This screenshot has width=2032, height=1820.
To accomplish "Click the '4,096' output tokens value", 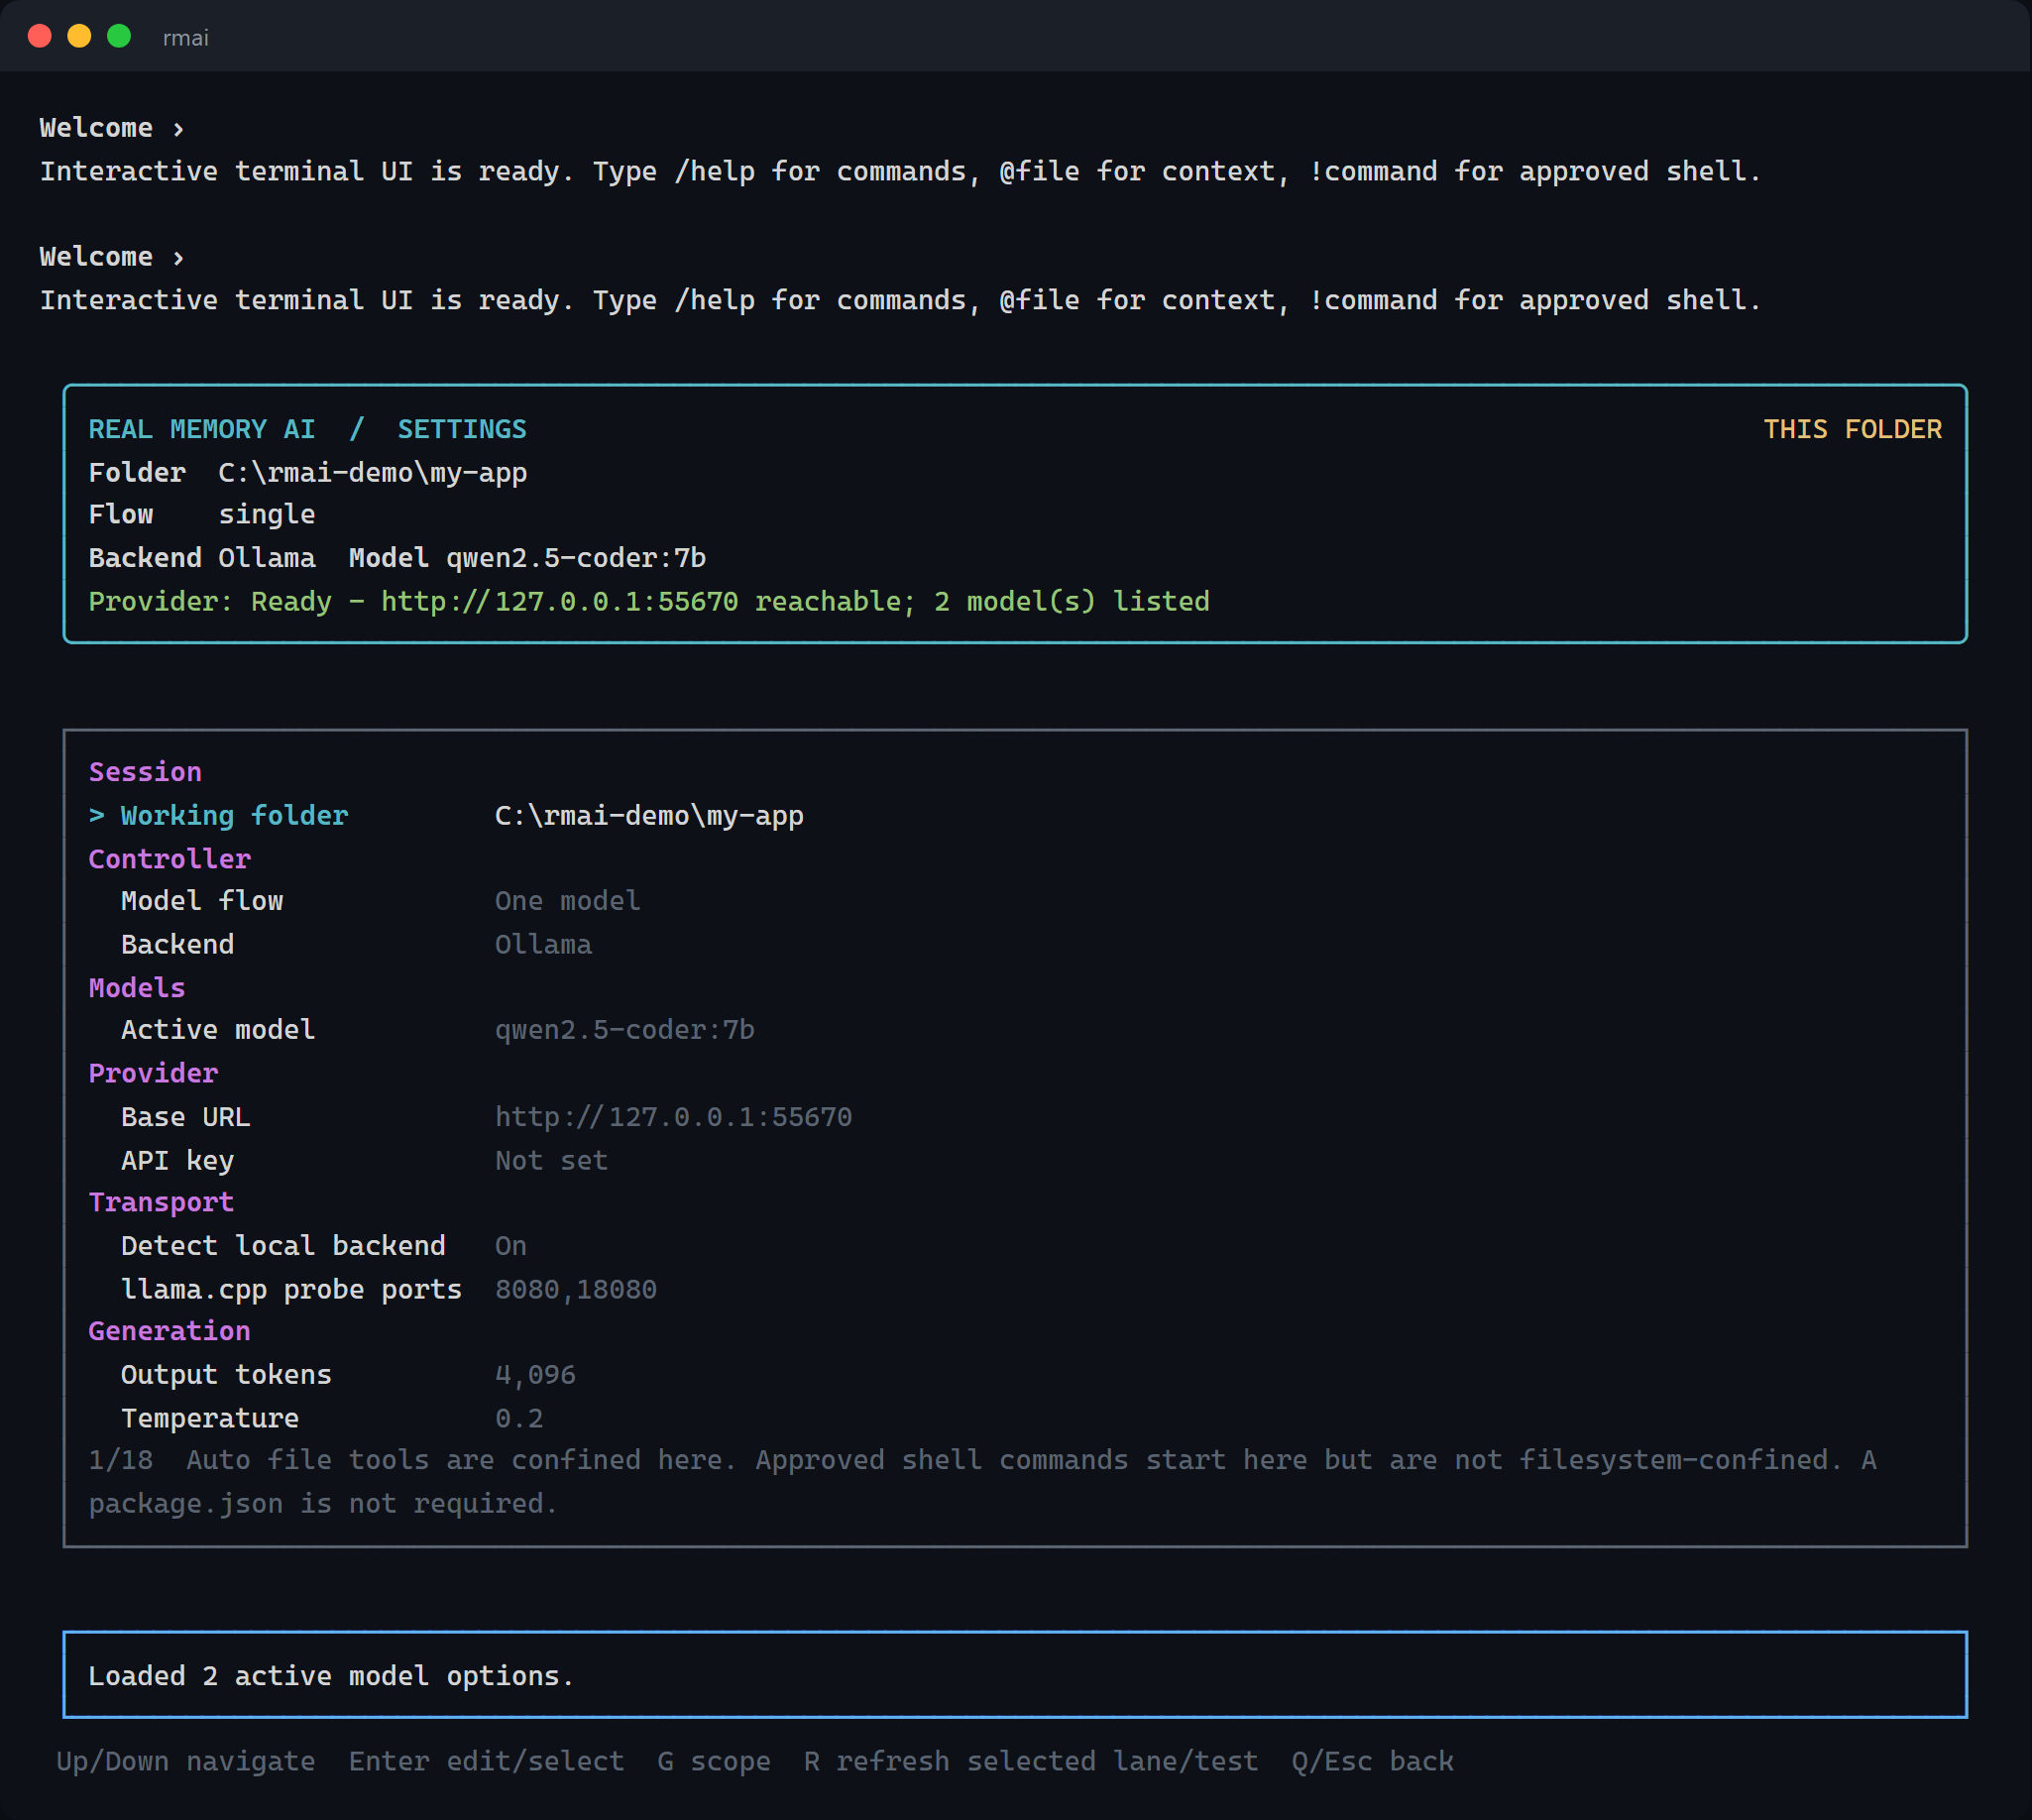I will coord(535,1375).
